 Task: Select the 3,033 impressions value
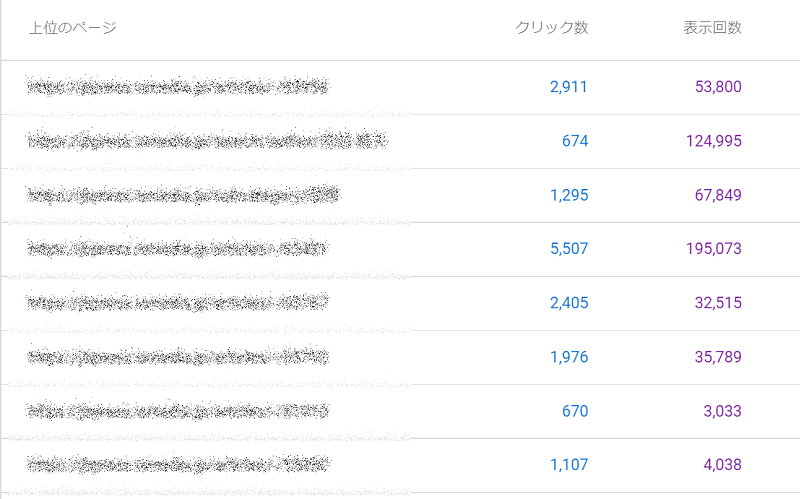point(722,411)
